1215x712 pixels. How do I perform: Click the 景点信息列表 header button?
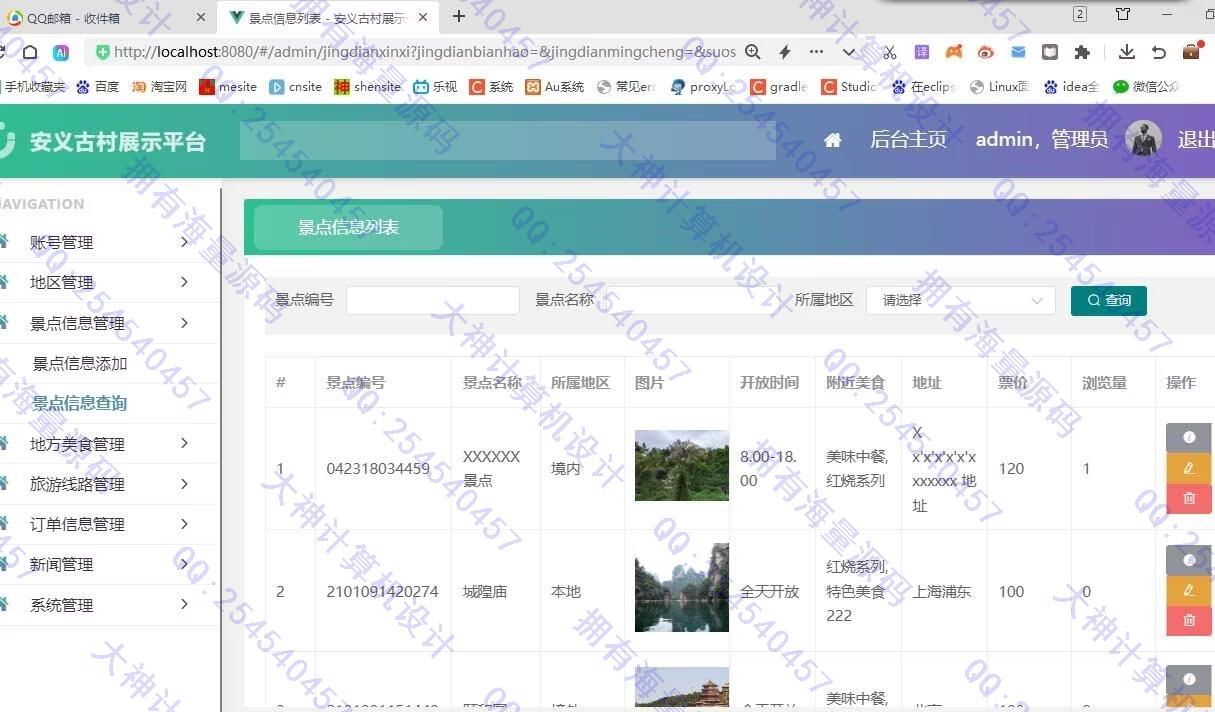(x=348, y=227)
